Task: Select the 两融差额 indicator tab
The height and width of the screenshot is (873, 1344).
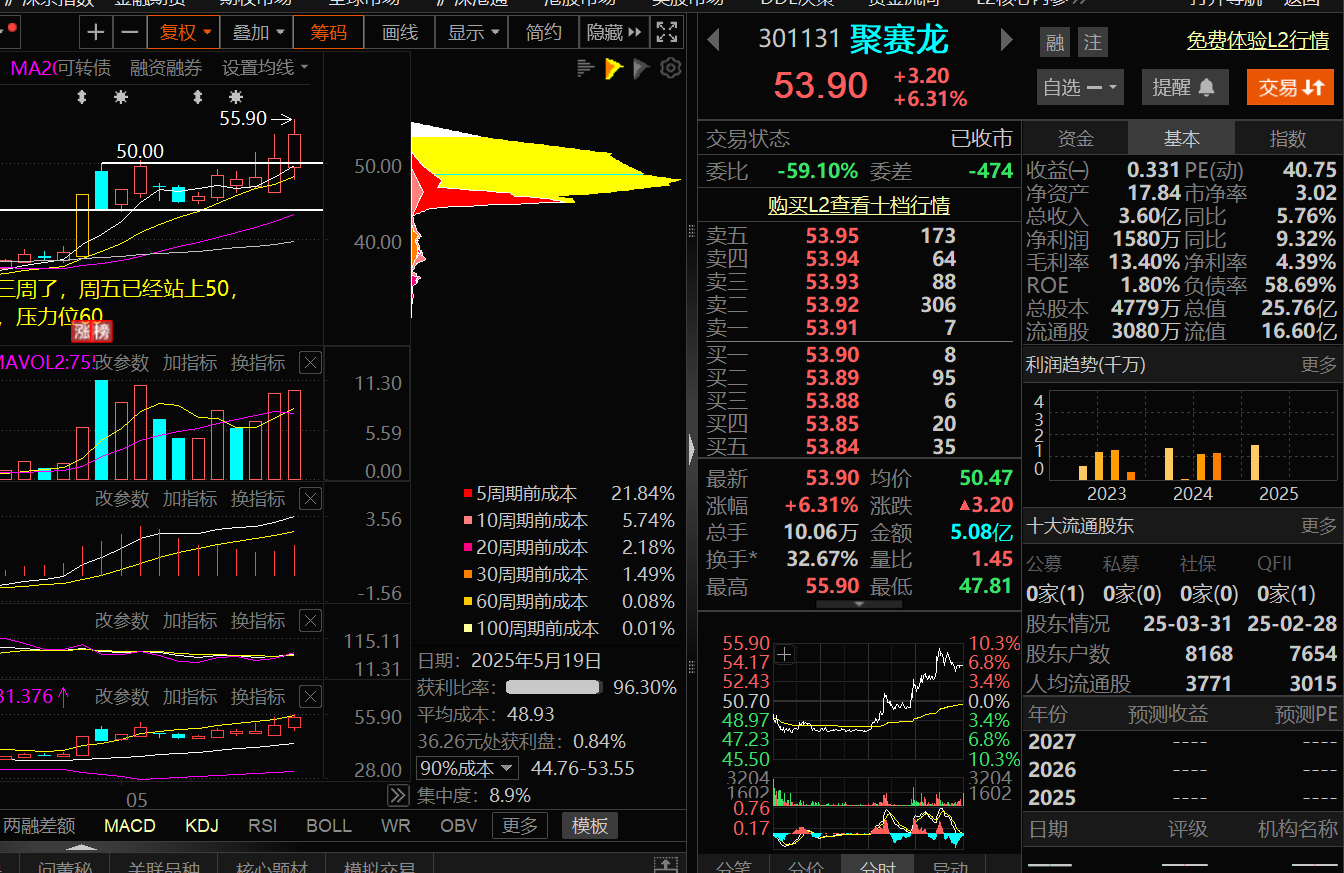Action: (39, 826)
